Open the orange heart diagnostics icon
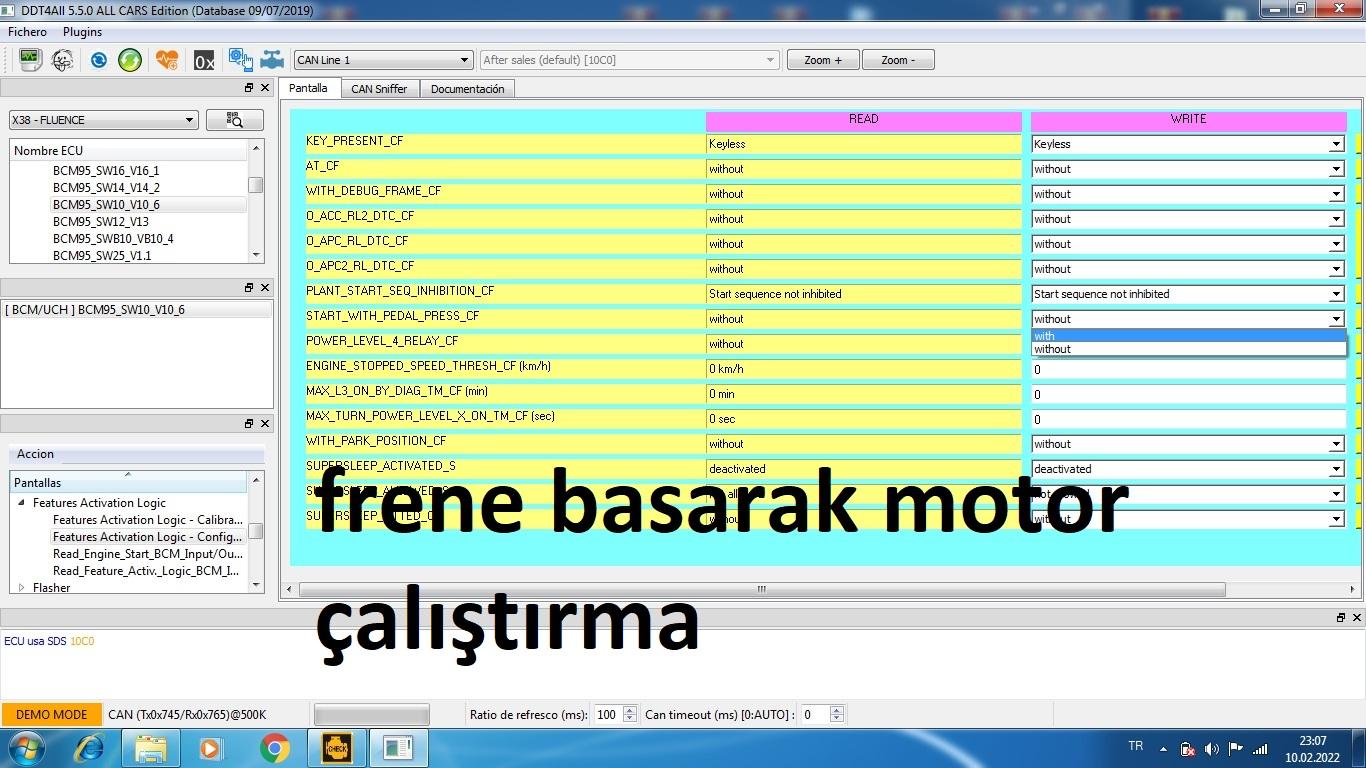Image resolution: width=1366 pixels, height=768 pixels. pyautogui.click(x=167, y=60)
